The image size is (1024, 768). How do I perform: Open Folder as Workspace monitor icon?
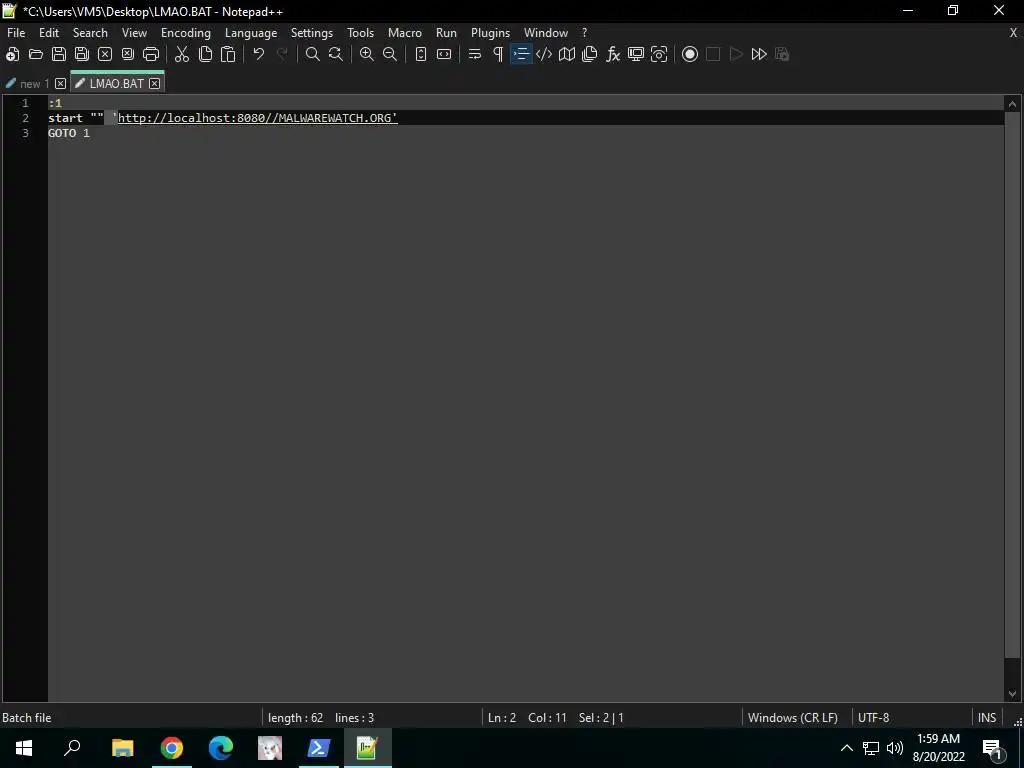[x=636, y=54]
